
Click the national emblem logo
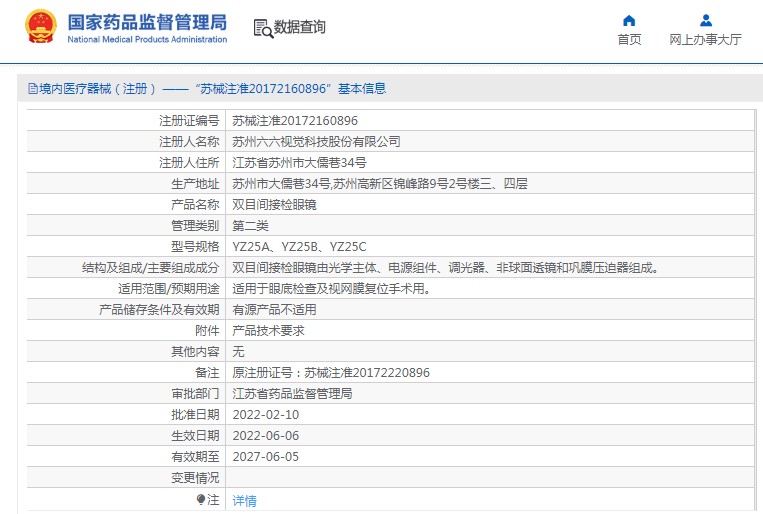click(x=41, y=27)
